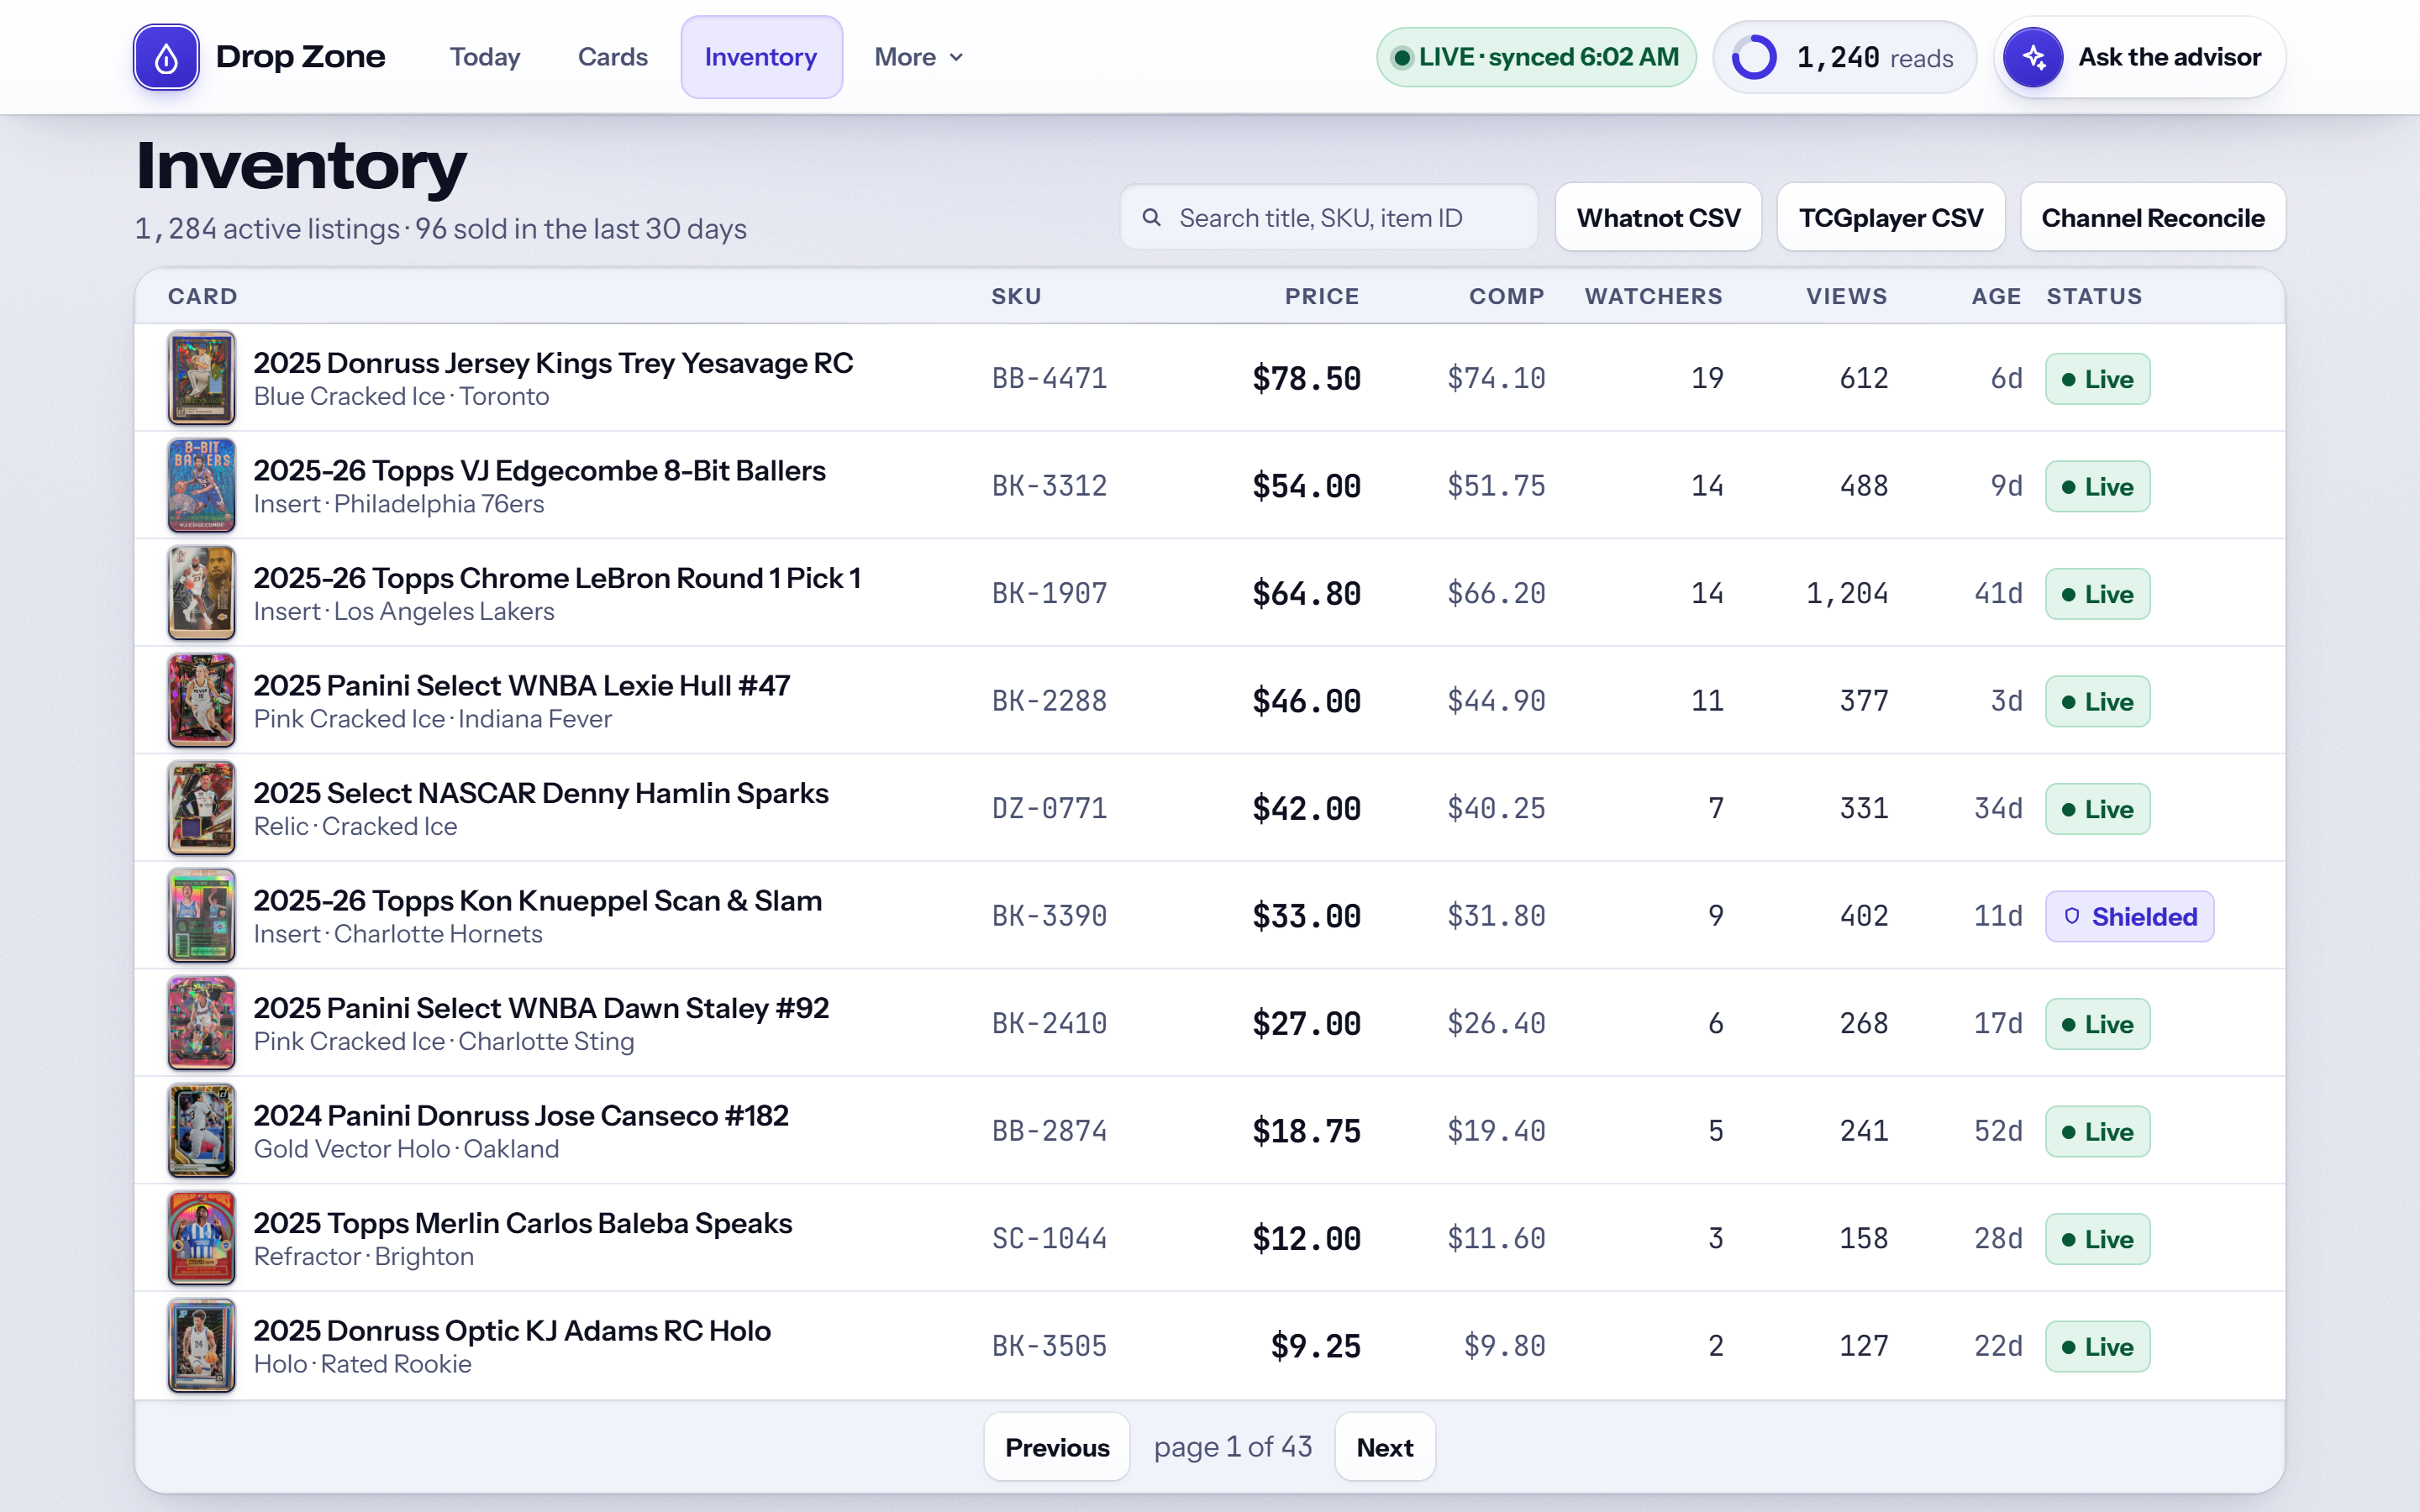Click the green LIVE sync dot

click(1402, 58)
